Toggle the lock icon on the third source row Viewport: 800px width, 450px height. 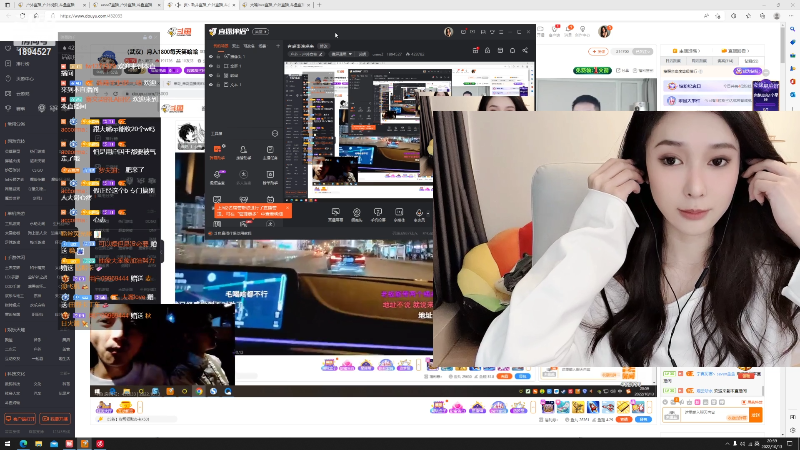218,75
